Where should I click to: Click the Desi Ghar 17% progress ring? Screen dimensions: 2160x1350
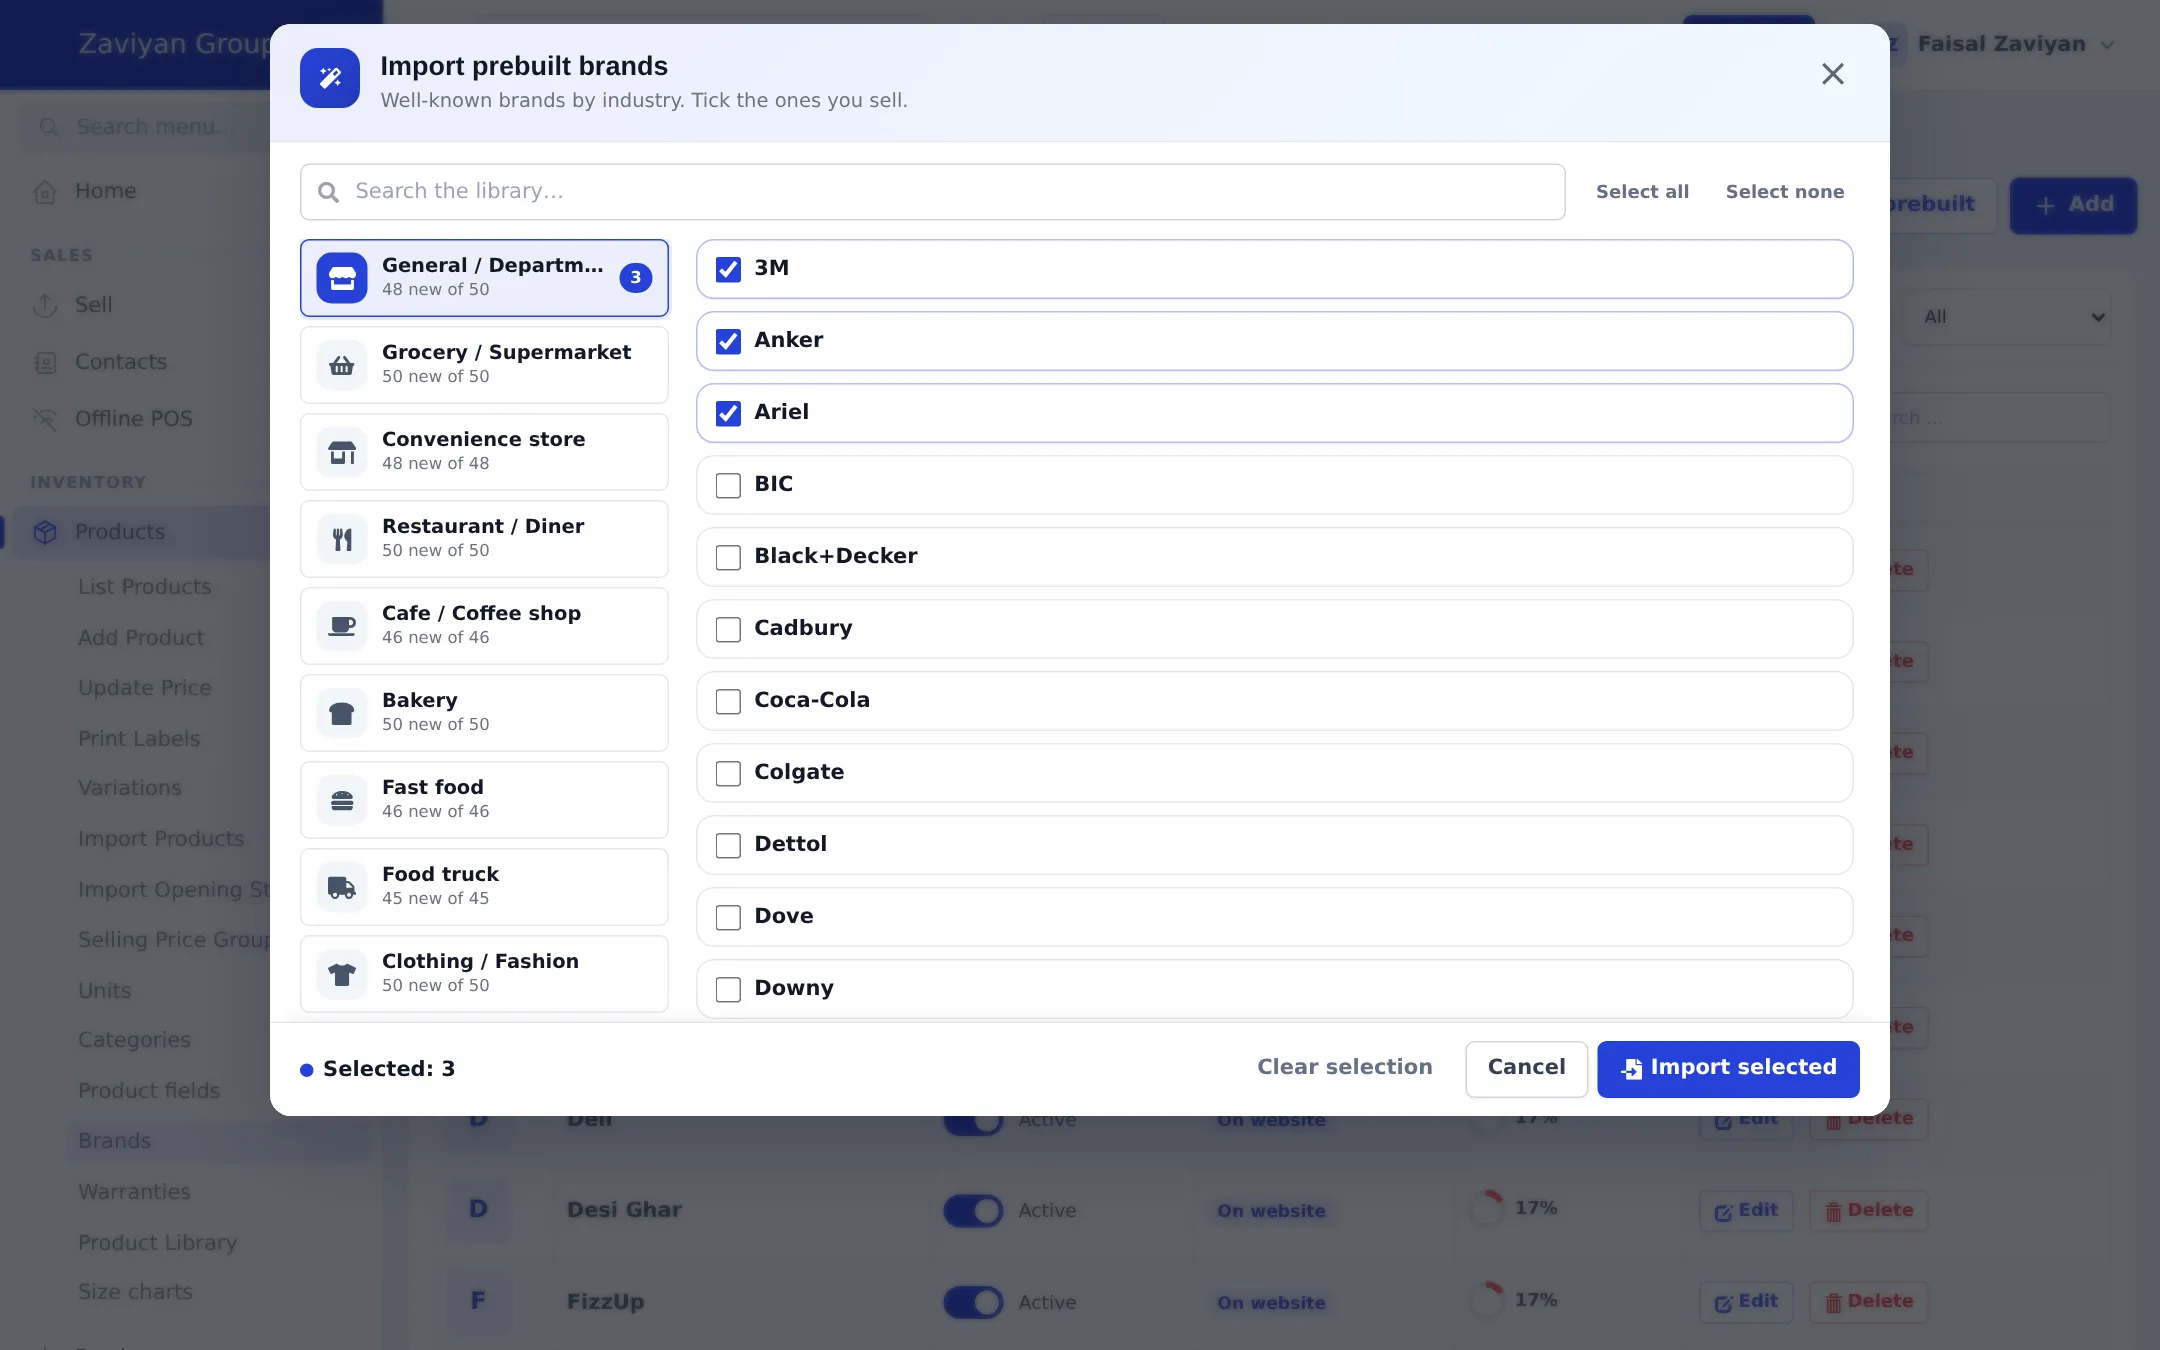point(1486,1208)
